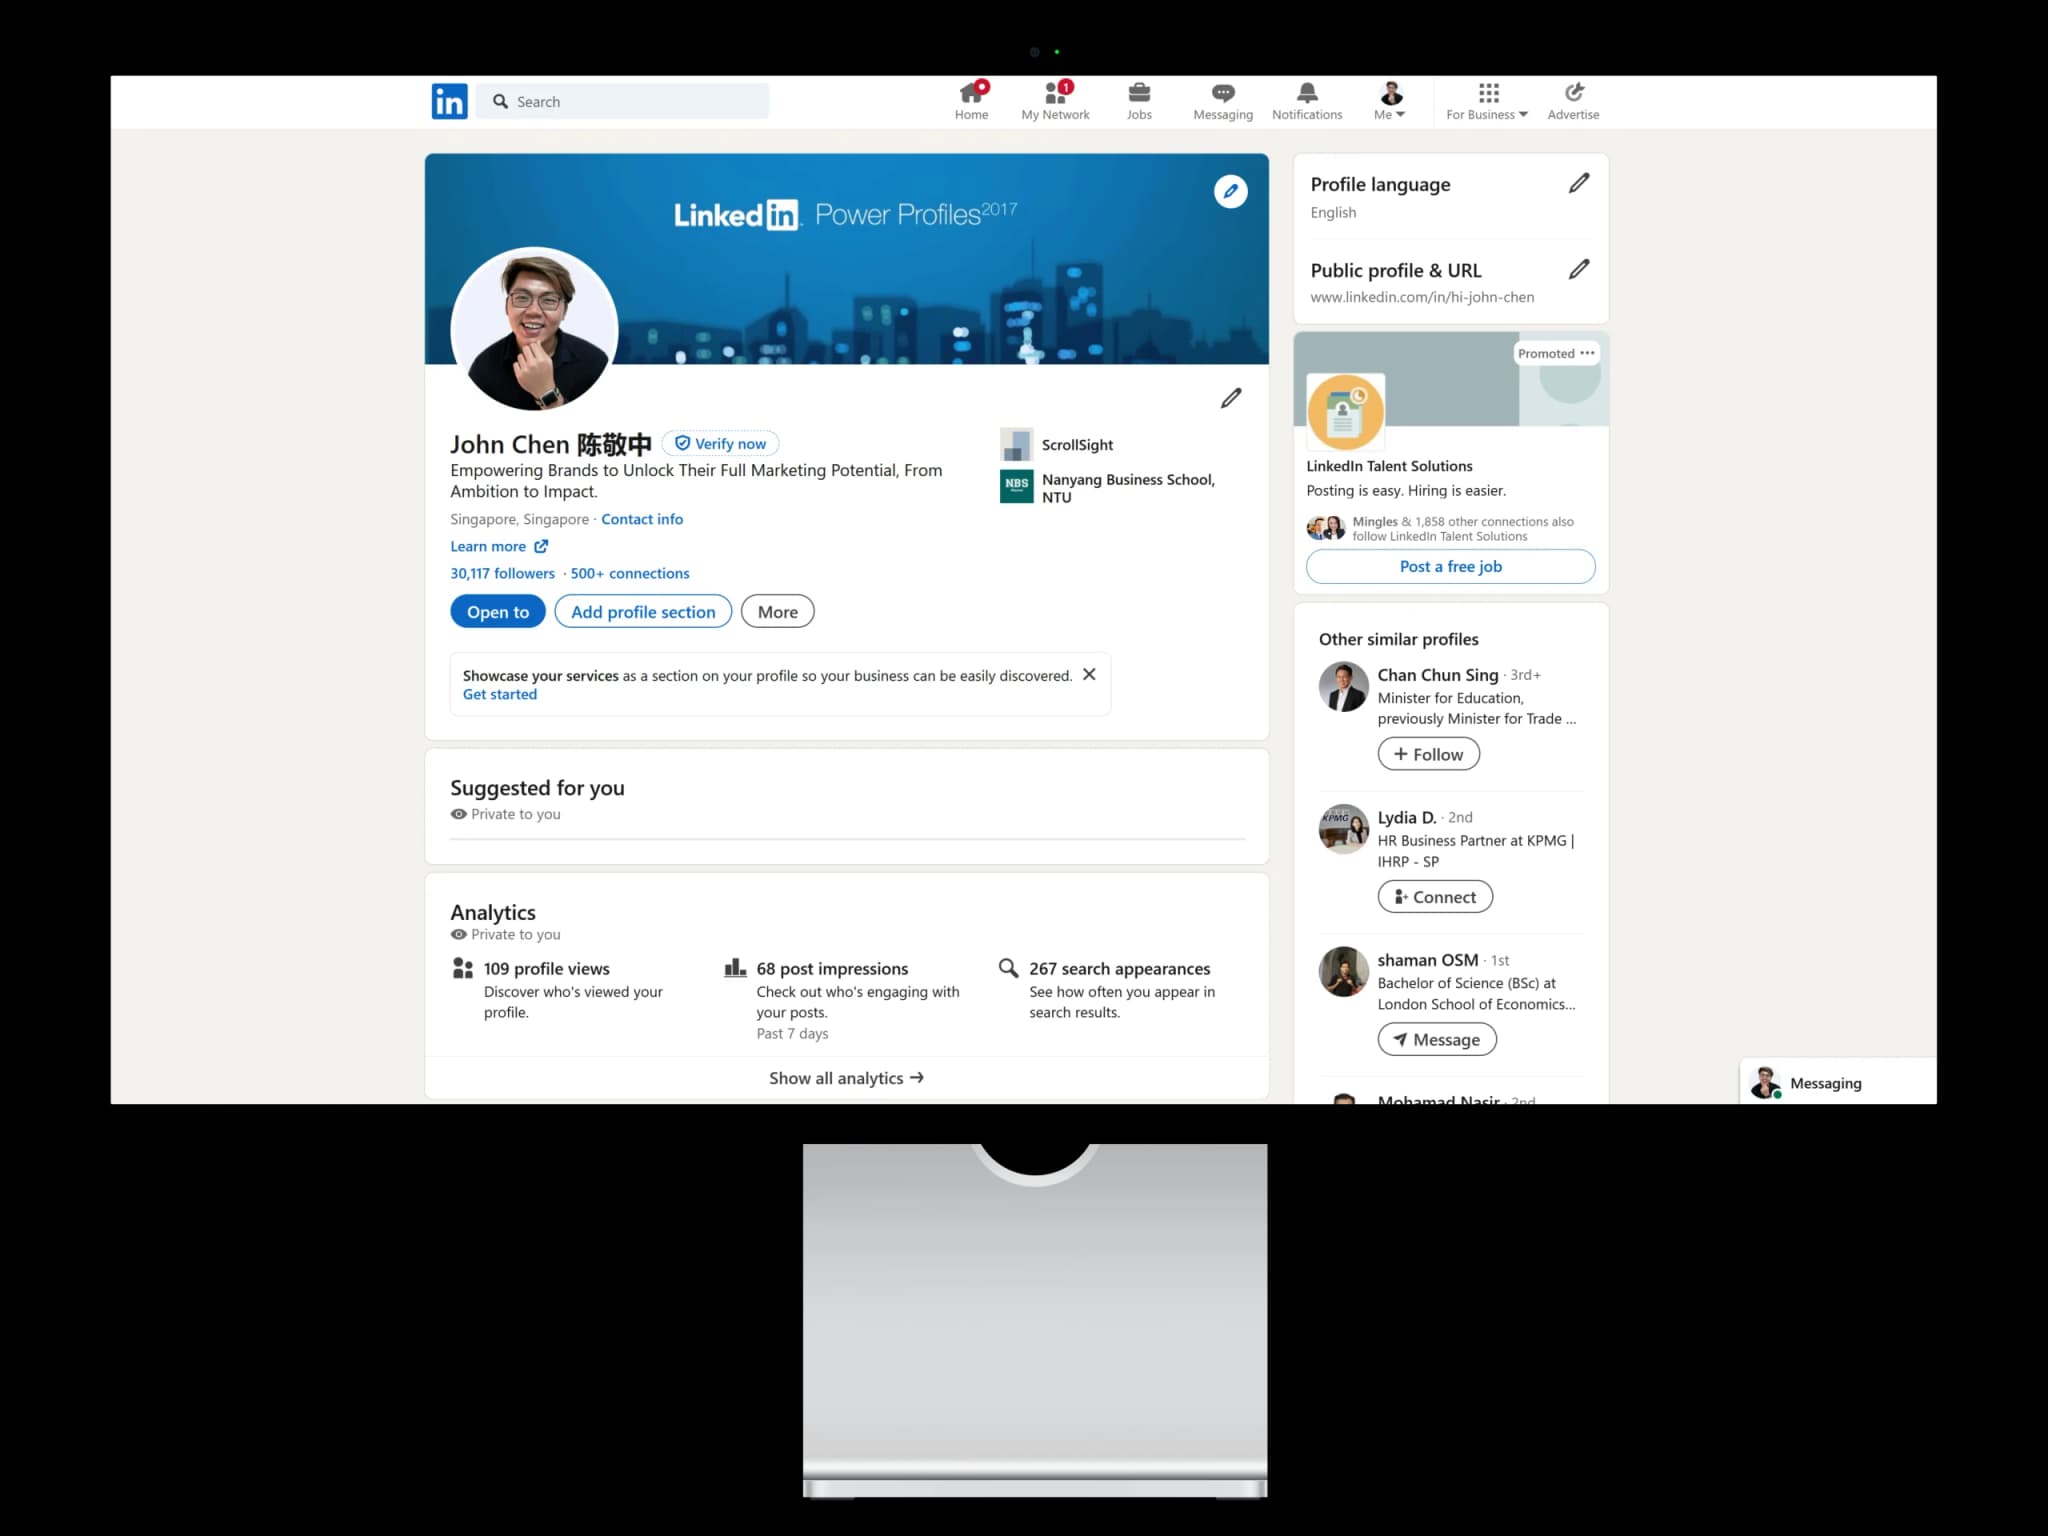Click the LinkedIn home icon
The height and width of the screenshot is (1536, 2048).
pyautogui.click(x=971, y=100)
